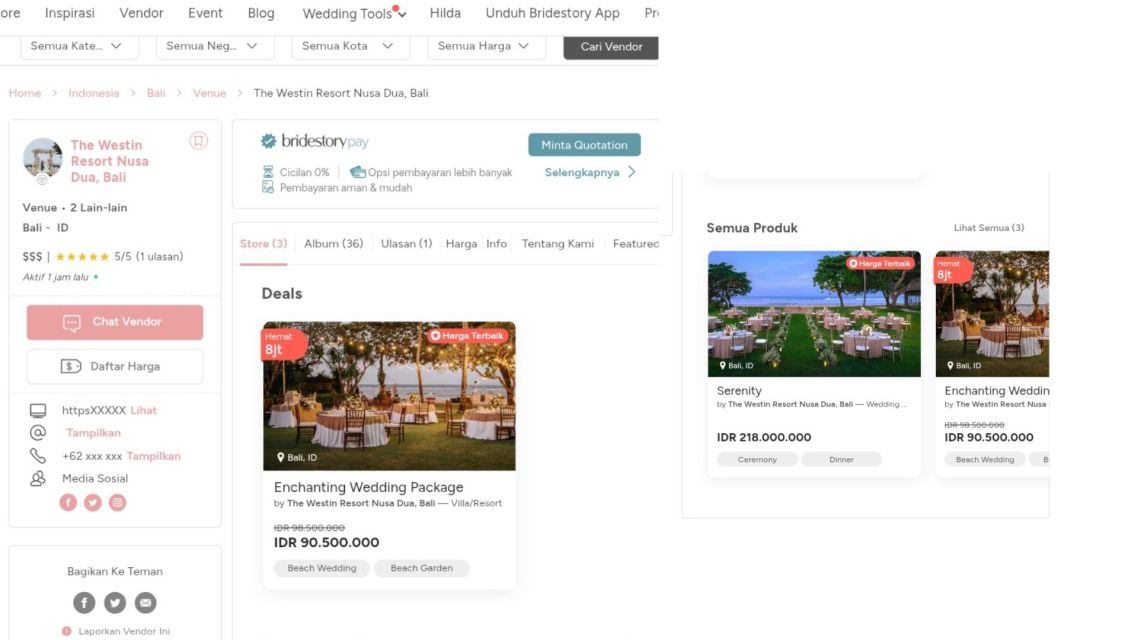Image resolution: width=1138 pixels, height=640 pixels.
Task: Click the website monitor icon
Action: (38, 411)
